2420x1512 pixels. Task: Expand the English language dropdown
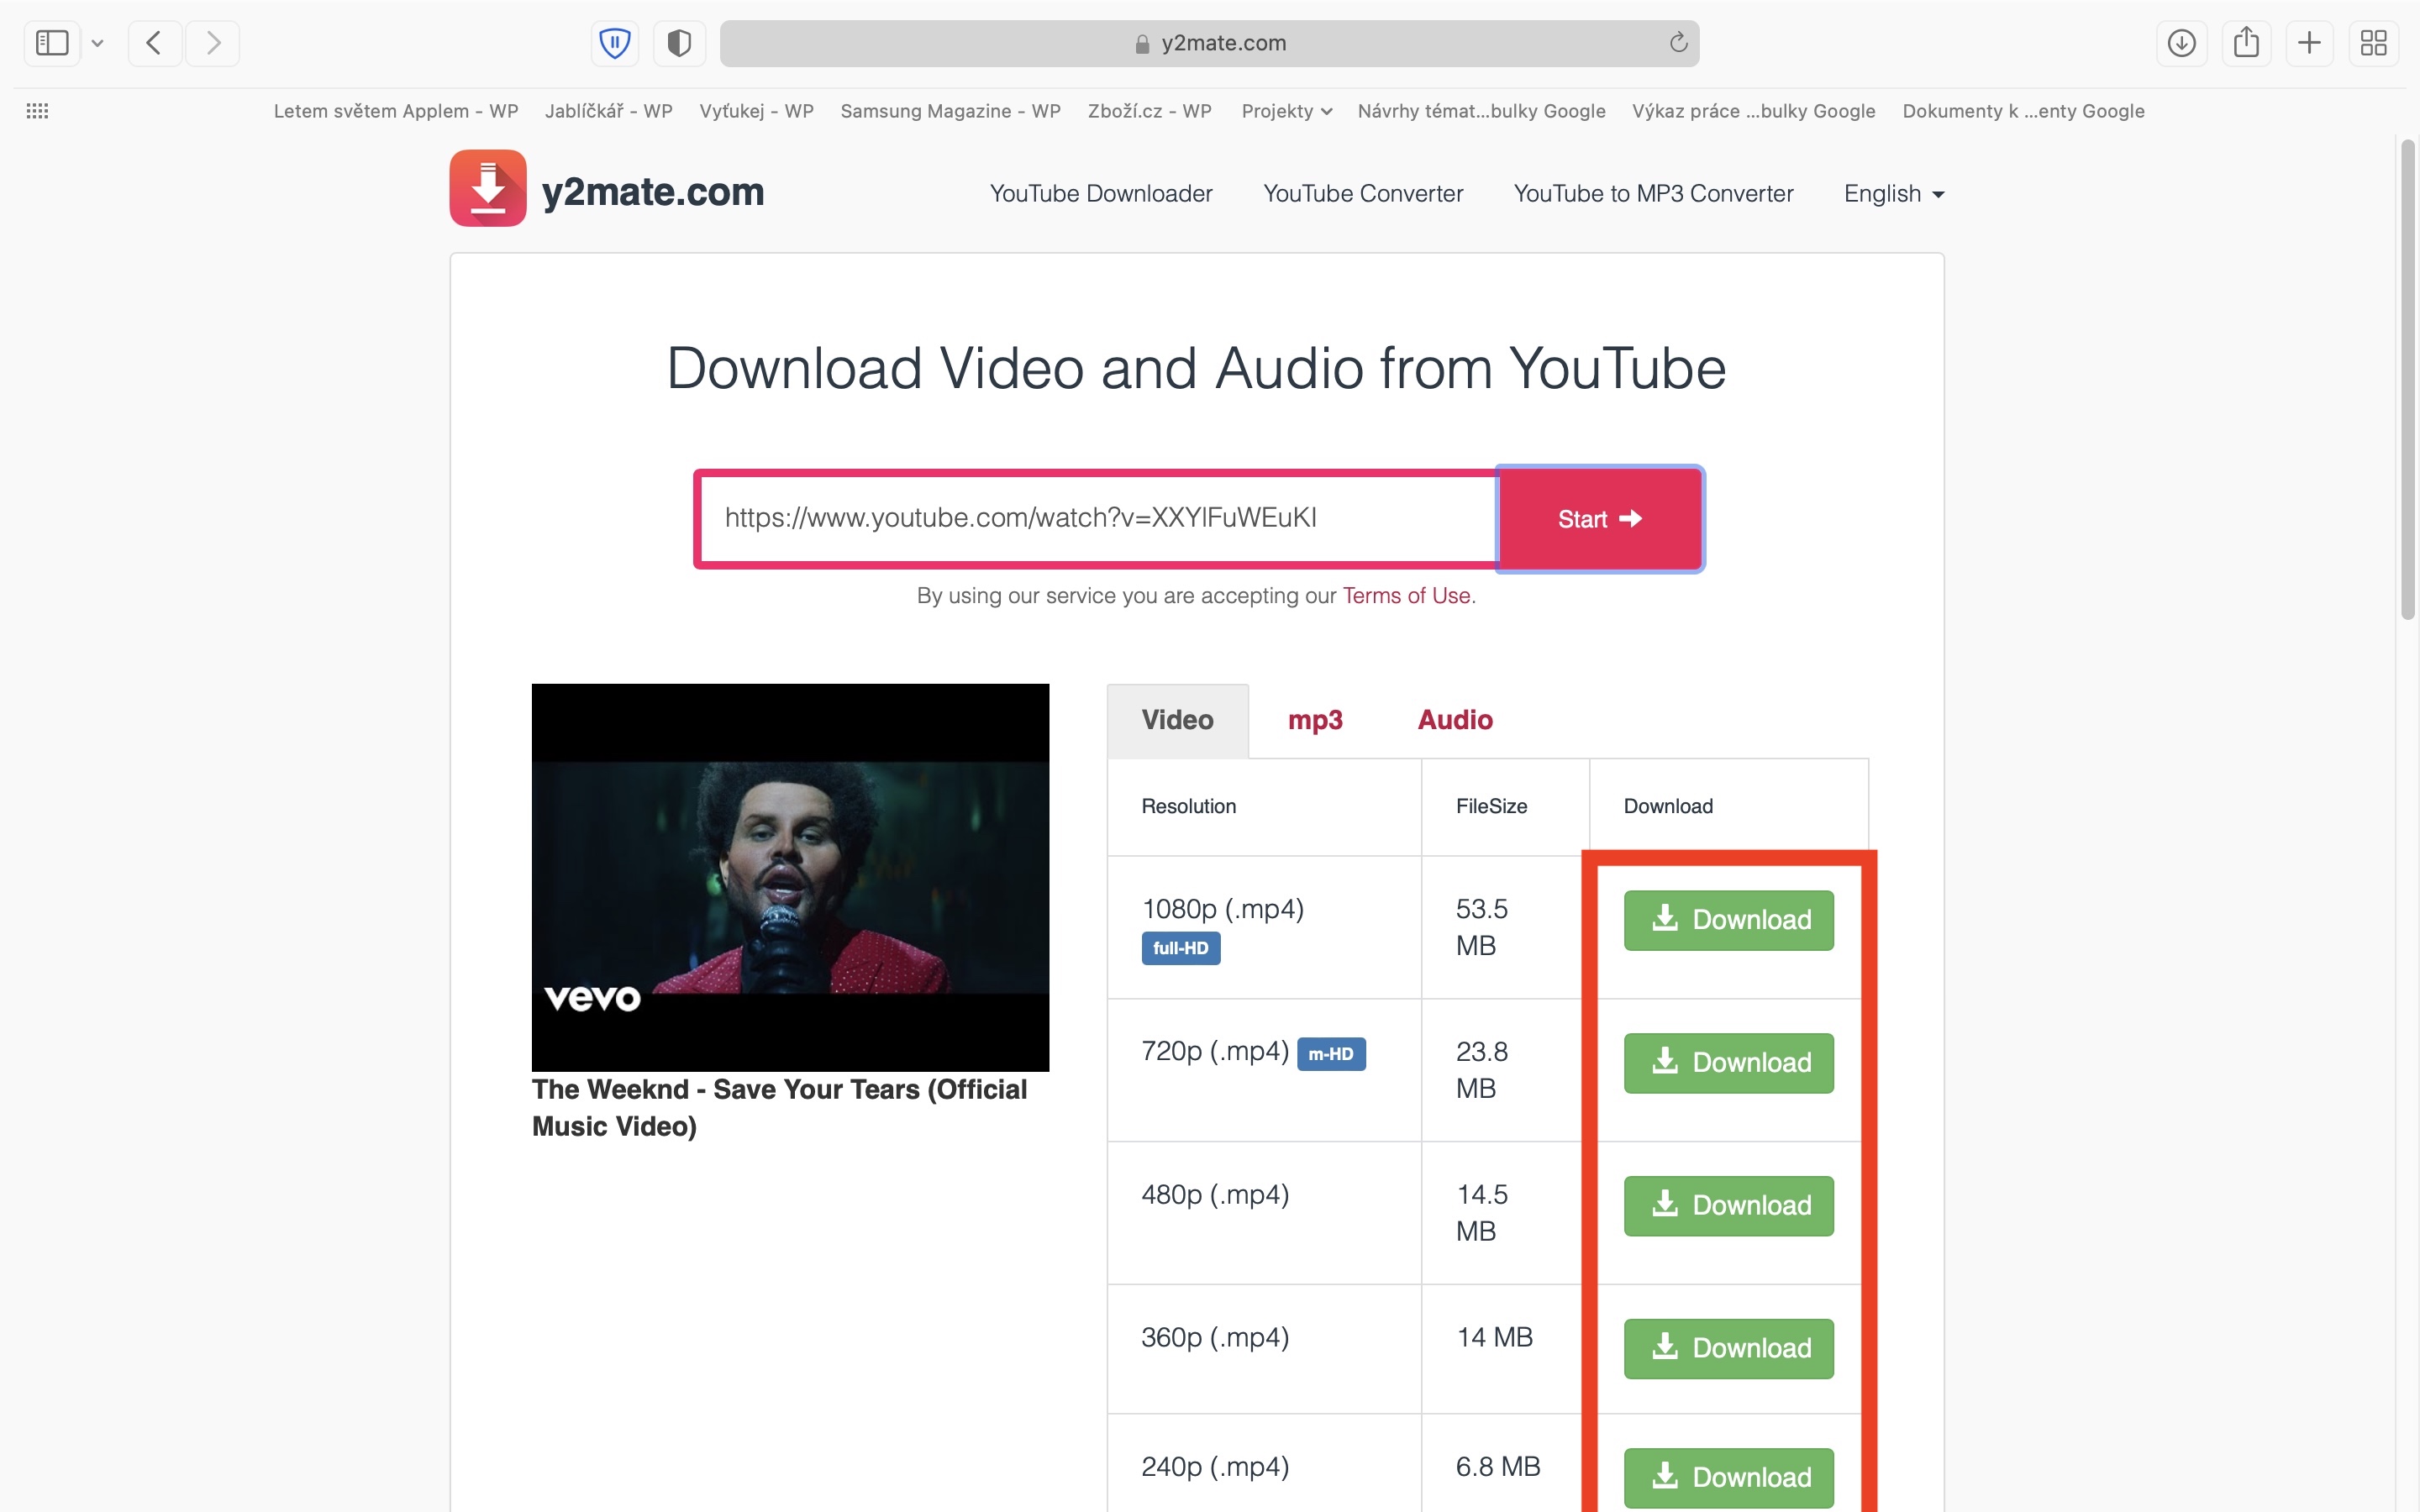coord(1893,194)
